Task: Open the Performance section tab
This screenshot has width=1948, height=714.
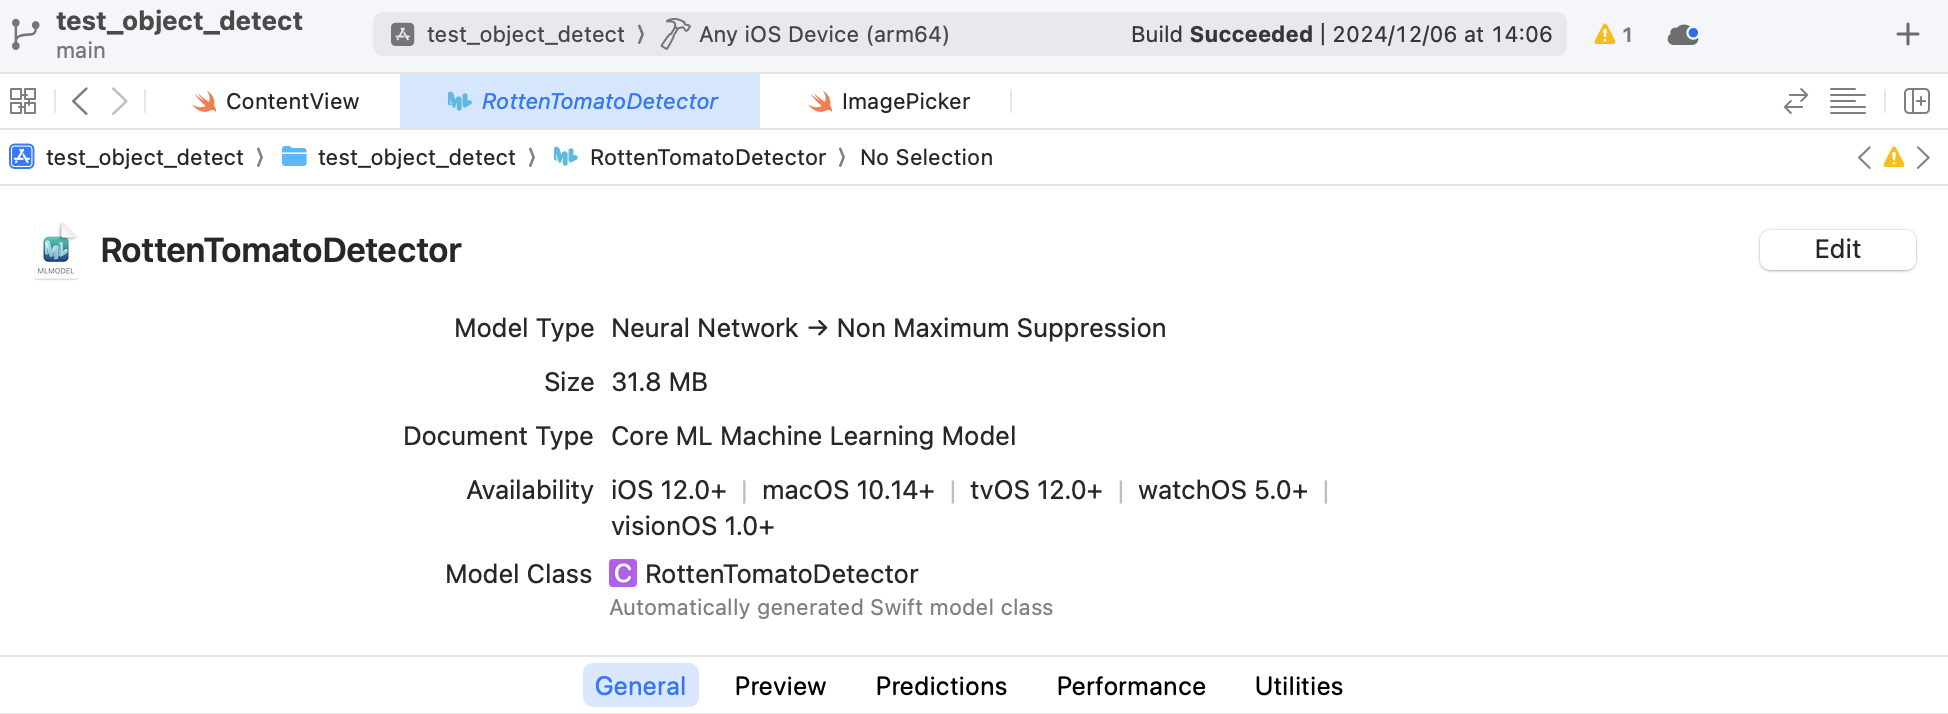Action: point(1131,686)
